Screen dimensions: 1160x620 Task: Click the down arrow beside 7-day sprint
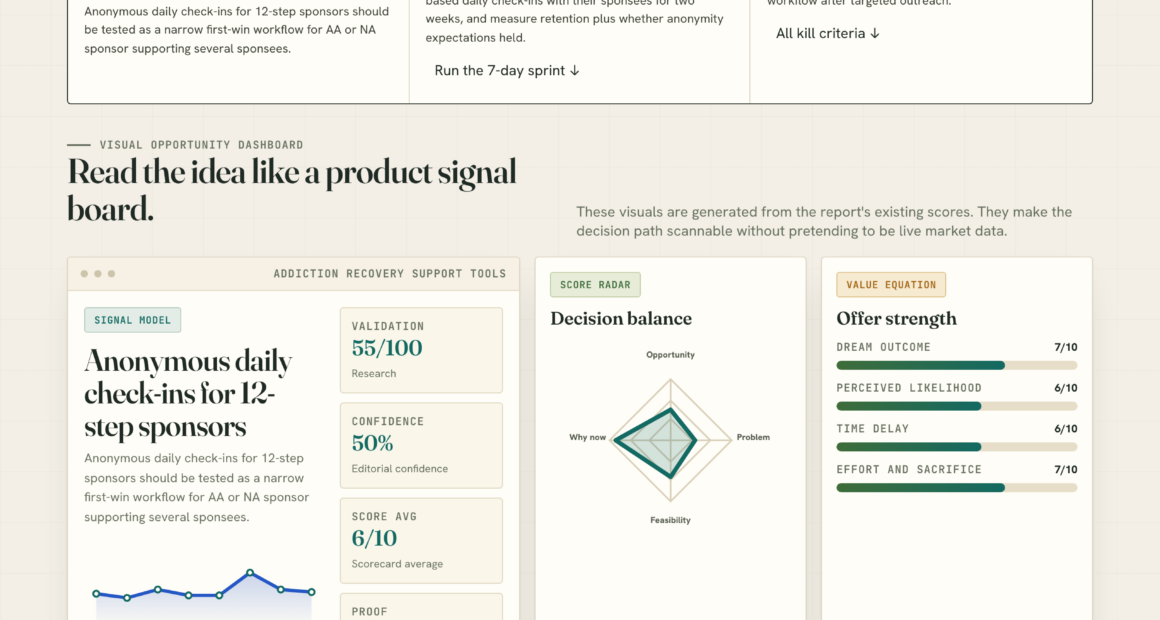(x=575, y=70)
